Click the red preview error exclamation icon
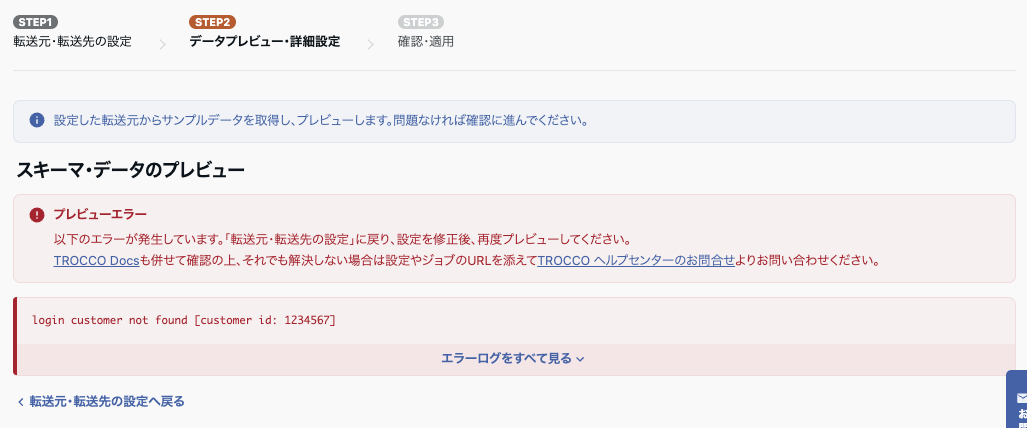 (x=37, y=215)
